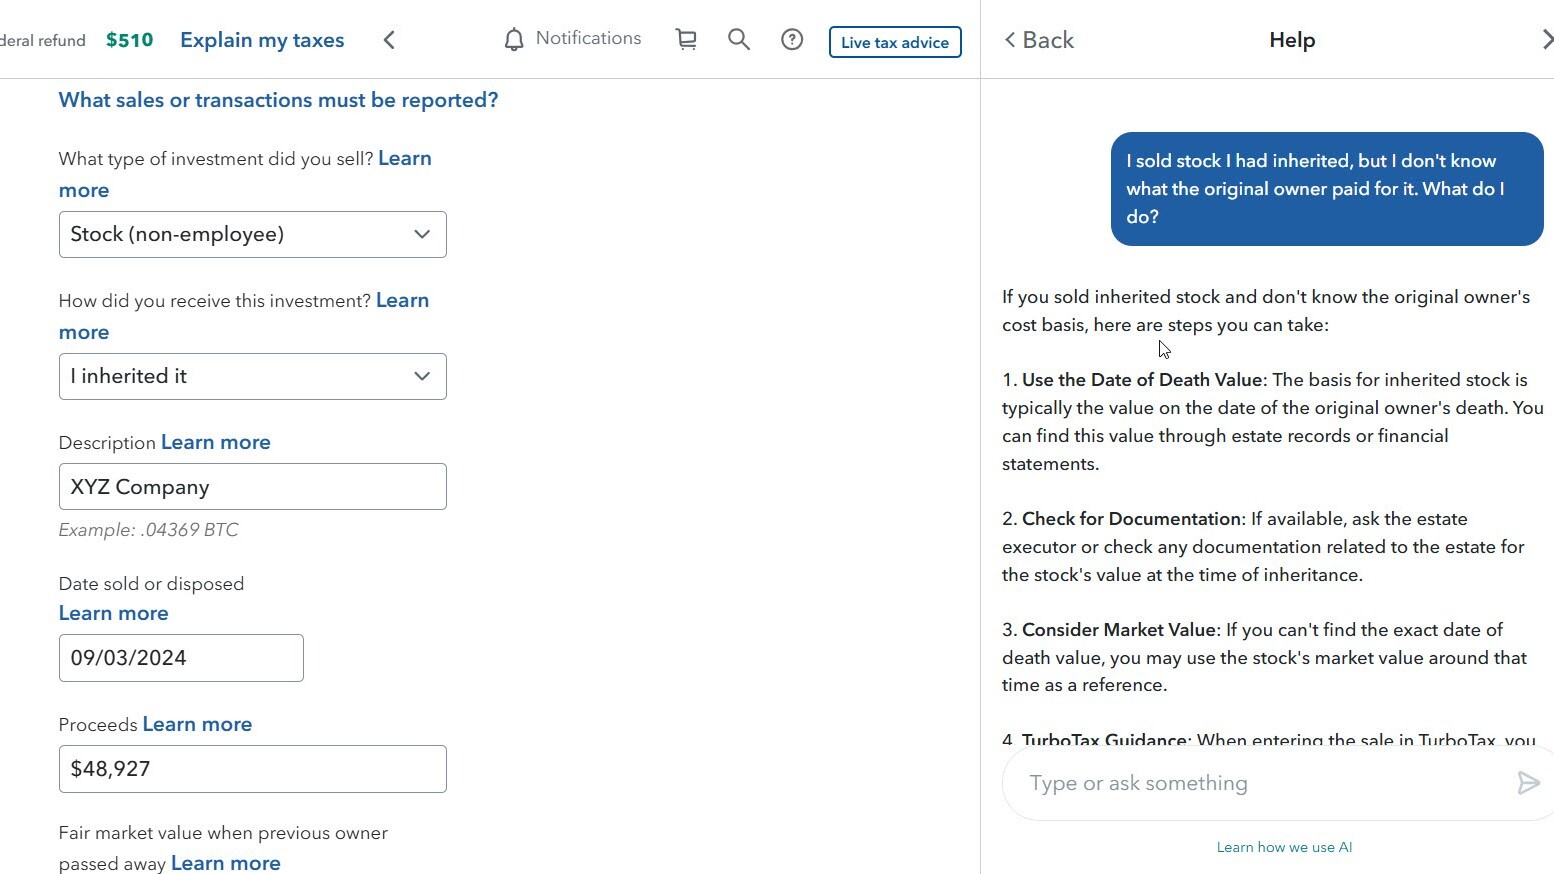Image resolution: width=1554 pixels, height=874 pixels.
Task: Click the shopping cart icon
Action: [686, 39]
